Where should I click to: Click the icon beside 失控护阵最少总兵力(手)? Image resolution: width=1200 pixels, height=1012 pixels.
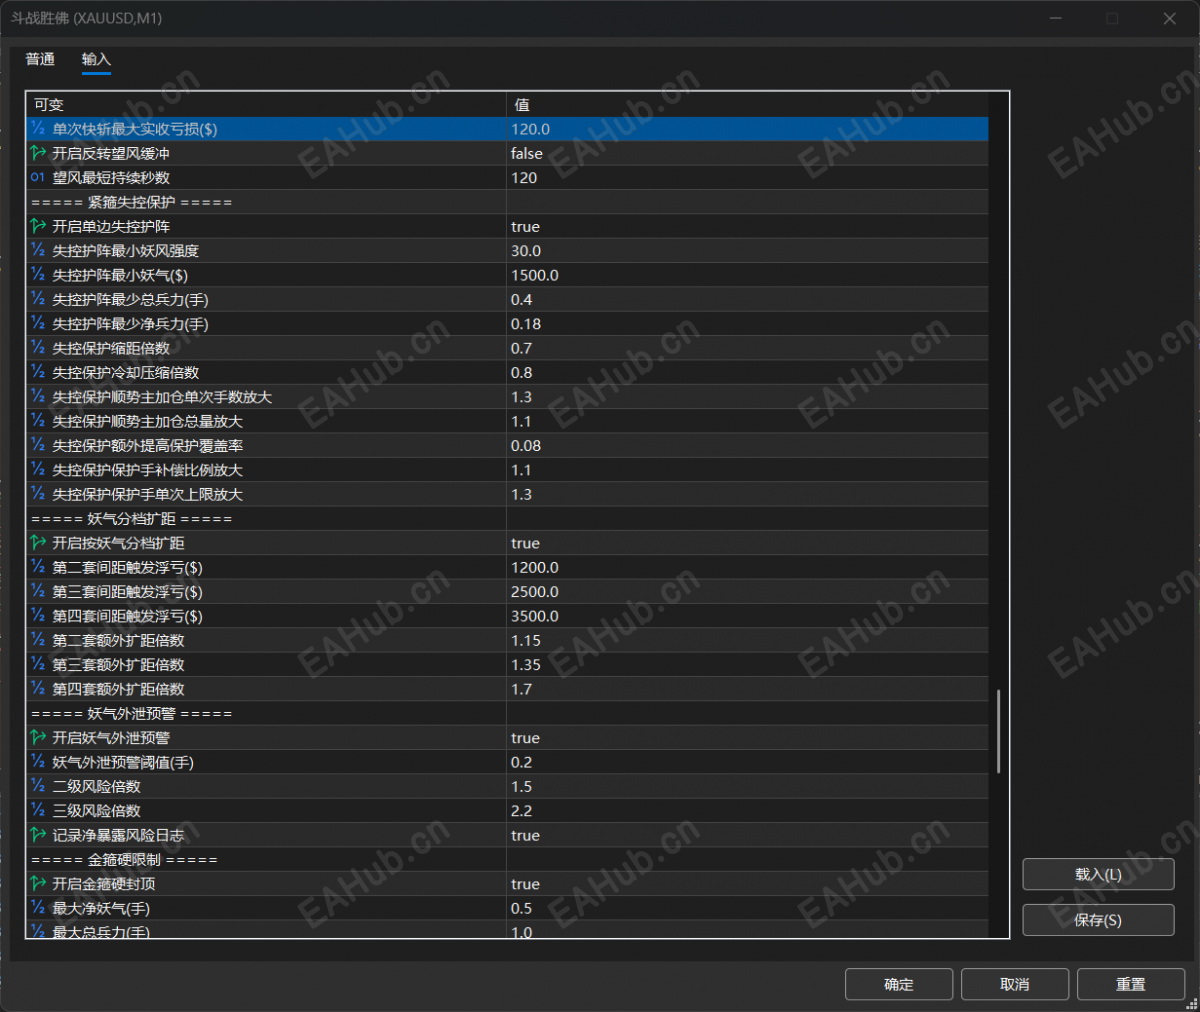click(38, 299)
